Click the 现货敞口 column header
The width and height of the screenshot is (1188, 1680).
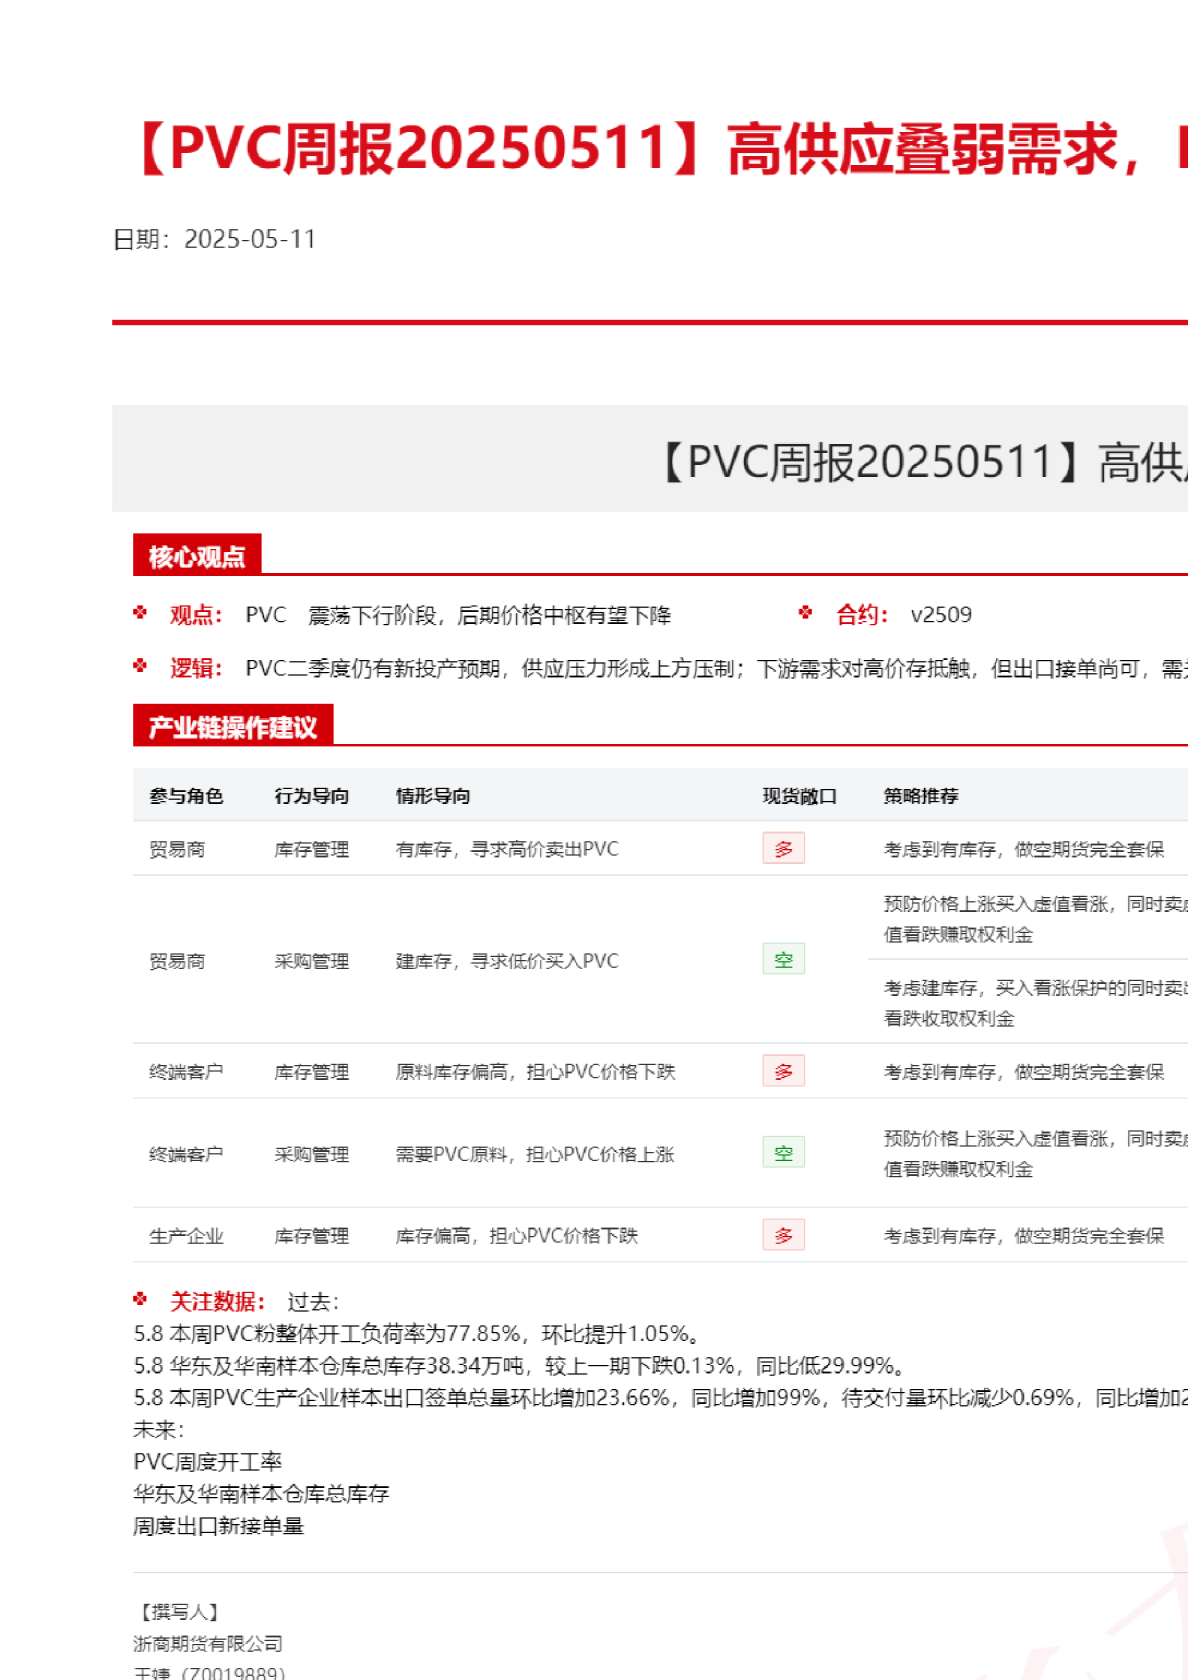(x=799, y=796)
